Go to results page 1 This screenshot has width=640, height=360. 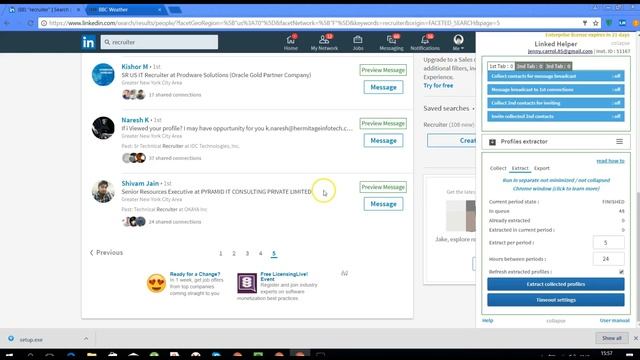pyautogui.click(x=221, y=253)
